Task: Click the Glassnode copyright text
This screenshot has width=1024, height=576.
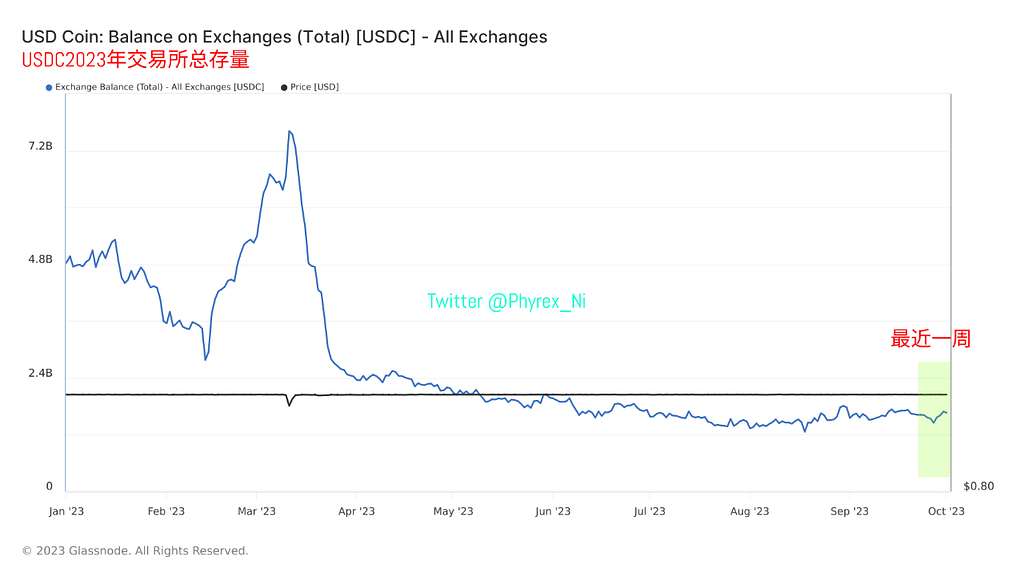Action: (x=135, y=551)
